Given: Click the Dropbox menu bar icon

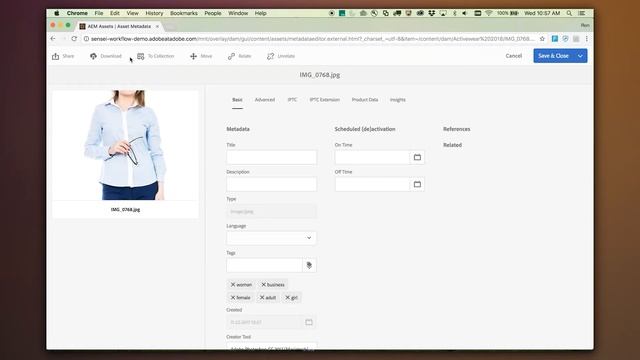Looking at the screenshot, I should point(431,13).
